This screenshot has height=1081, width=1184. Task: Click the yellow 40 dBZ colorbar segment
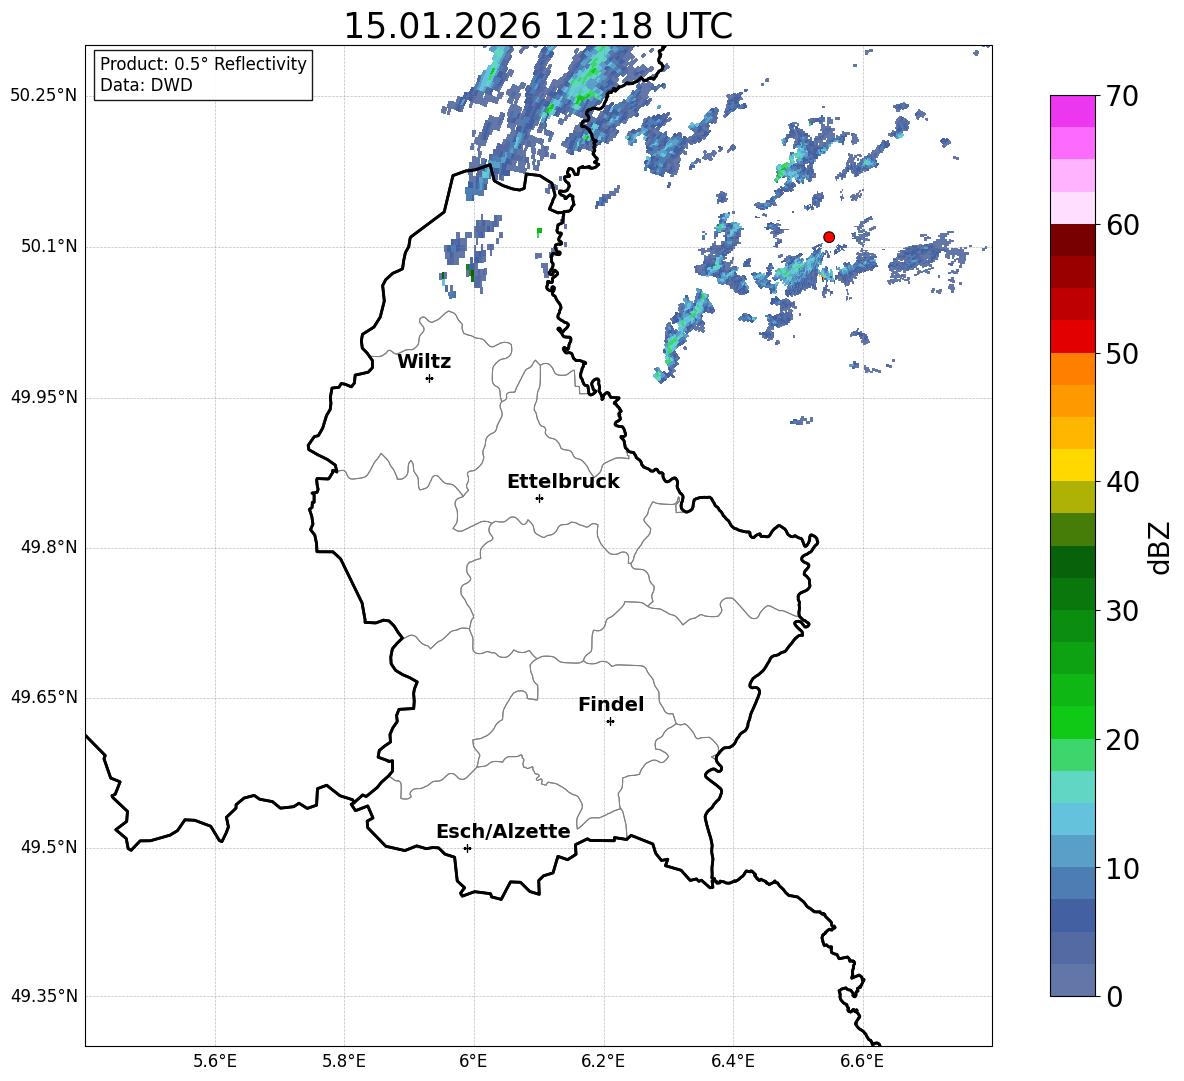(x=1072, y=465)
